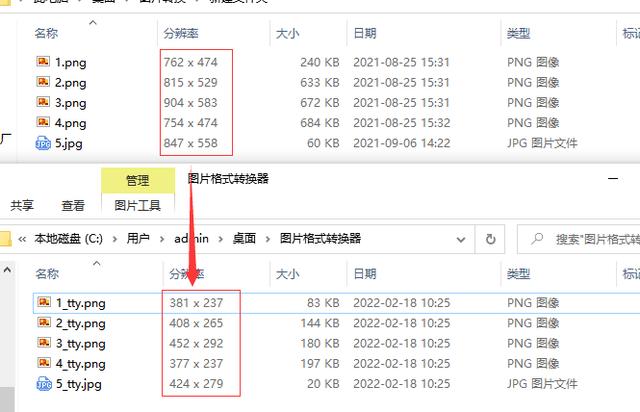640x412 pixels.
Task: Open the 图片工具 ribbon tab
Action: coord(138,205)
